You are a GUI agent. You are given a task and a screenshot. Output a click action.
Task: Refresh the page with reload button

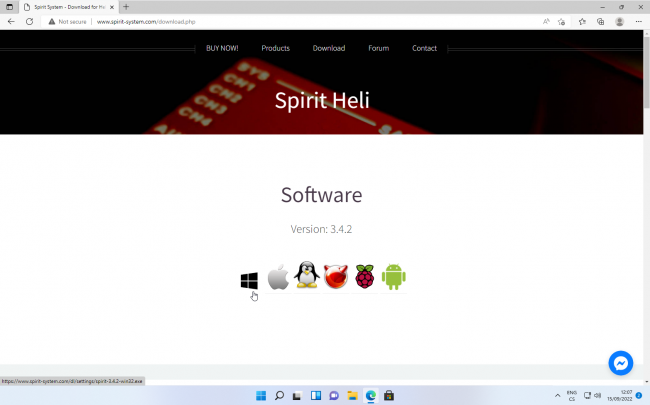pyautogui.click(x=29, y=21)
